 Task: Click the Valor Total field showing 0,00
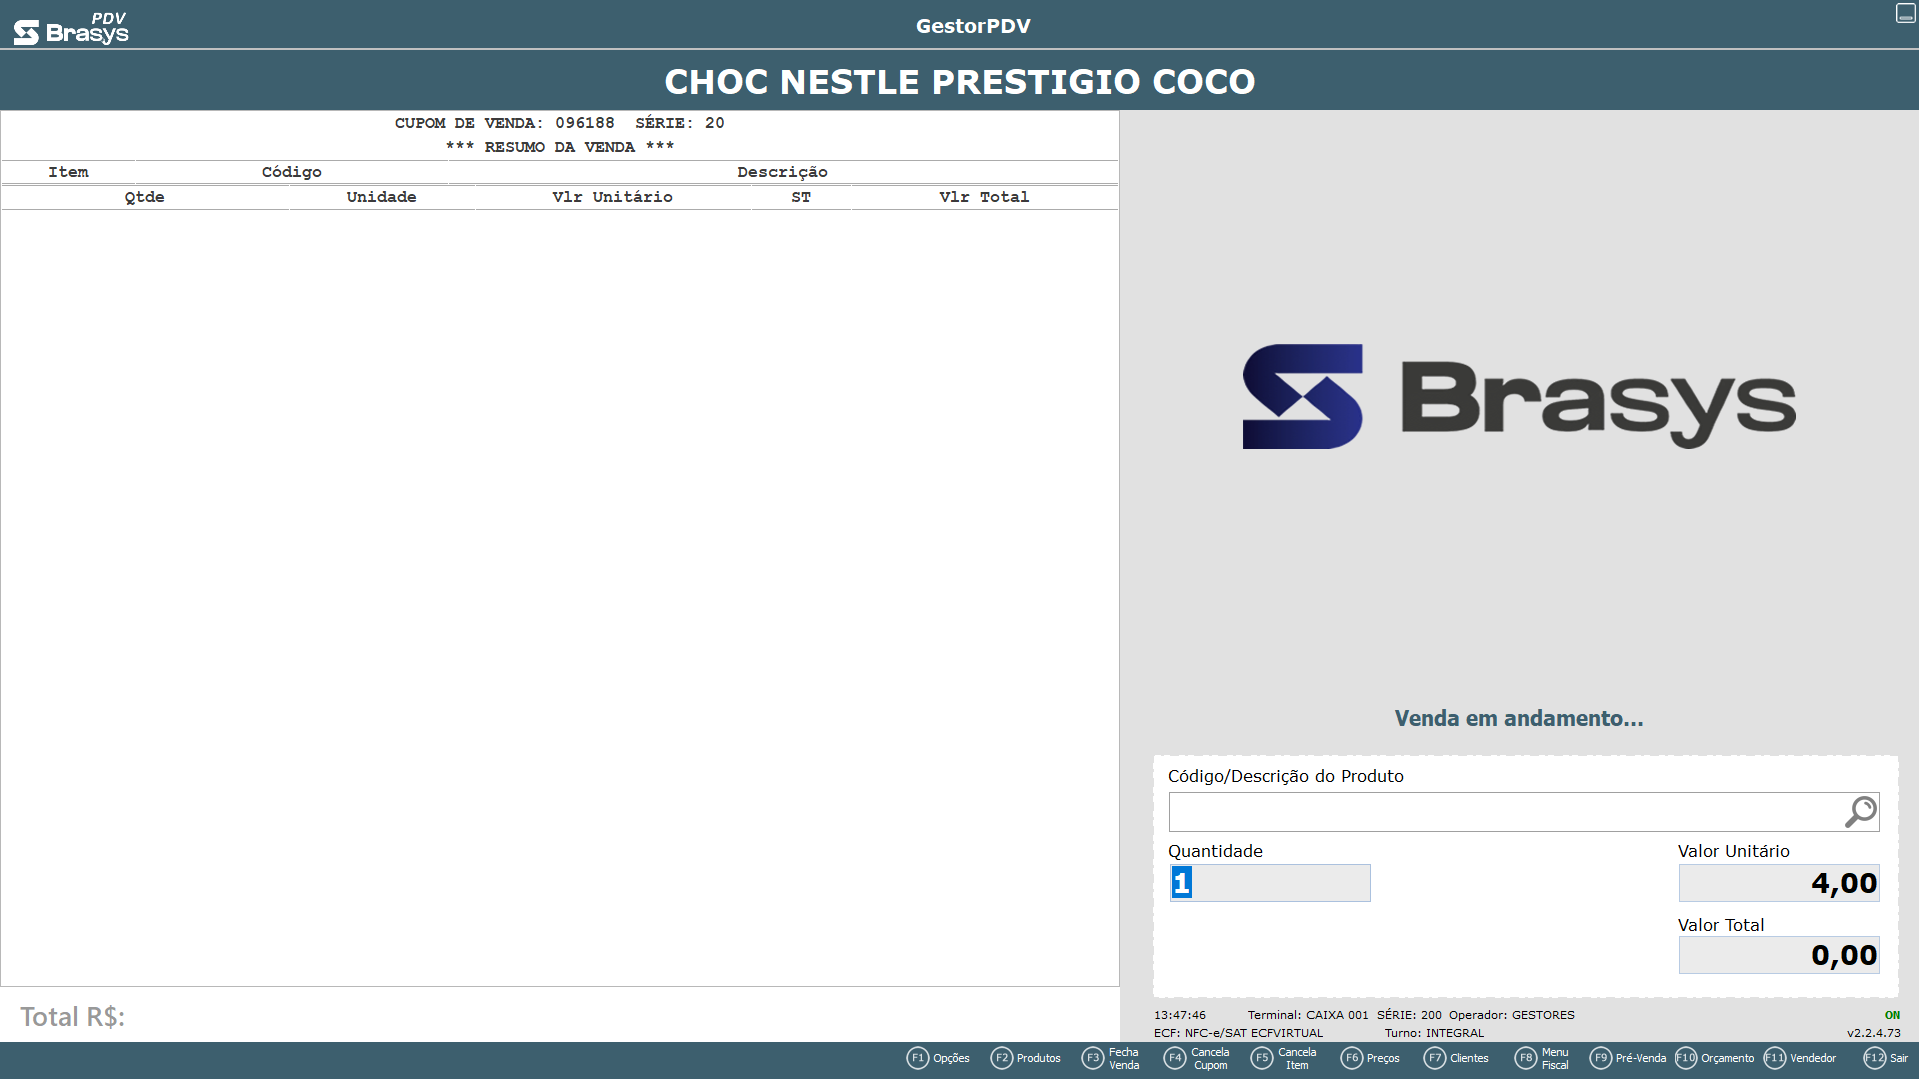coord(1779,955)
